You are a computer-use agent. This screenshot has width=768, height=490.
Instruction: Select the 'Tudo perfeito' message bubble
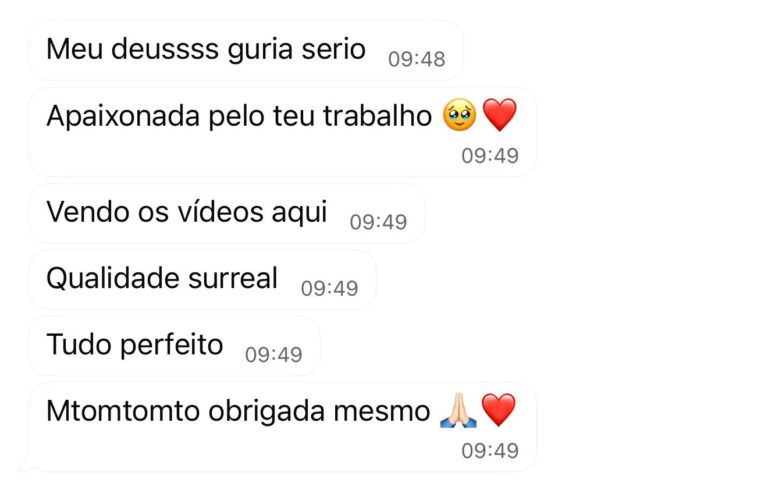174,346
